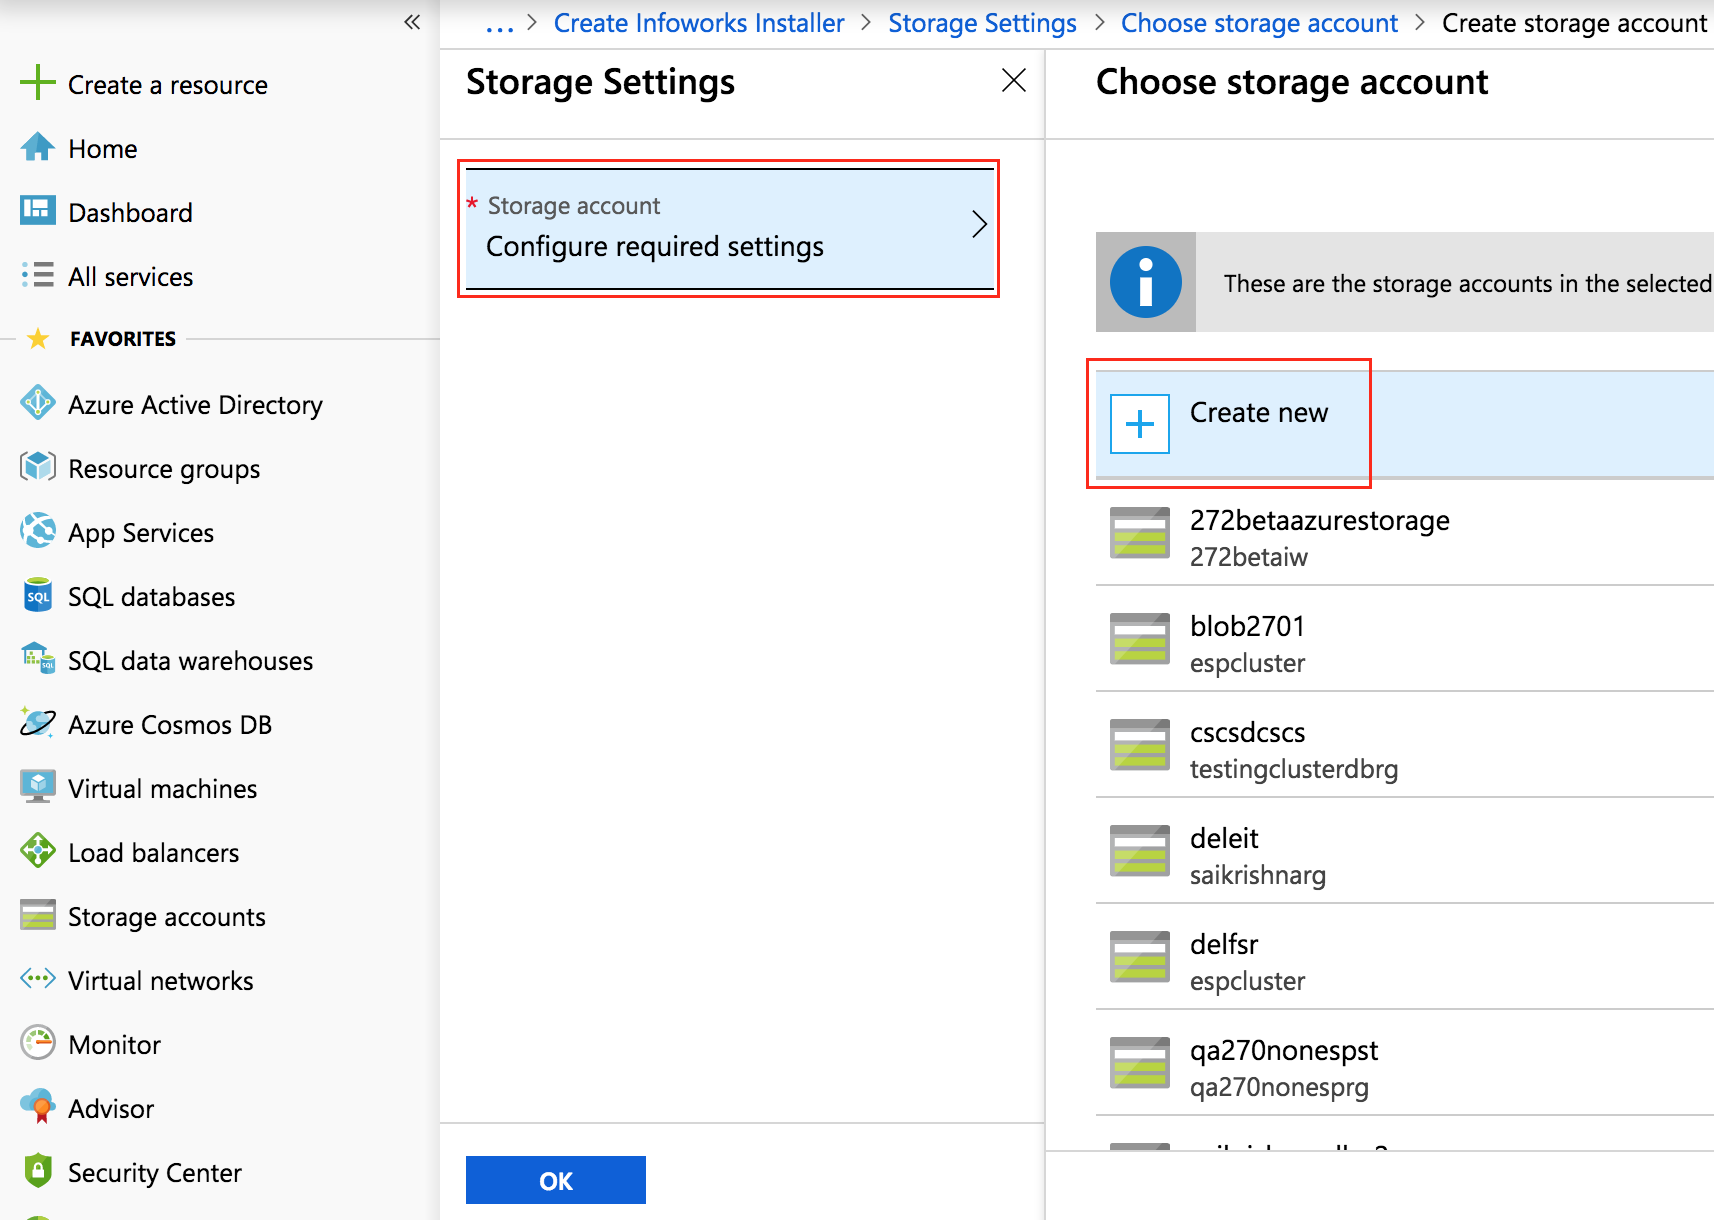The width and height of the screenshot is (1714, 1220).
Task: Click the FAVORITES star icon
Action: tap(38, 338)
